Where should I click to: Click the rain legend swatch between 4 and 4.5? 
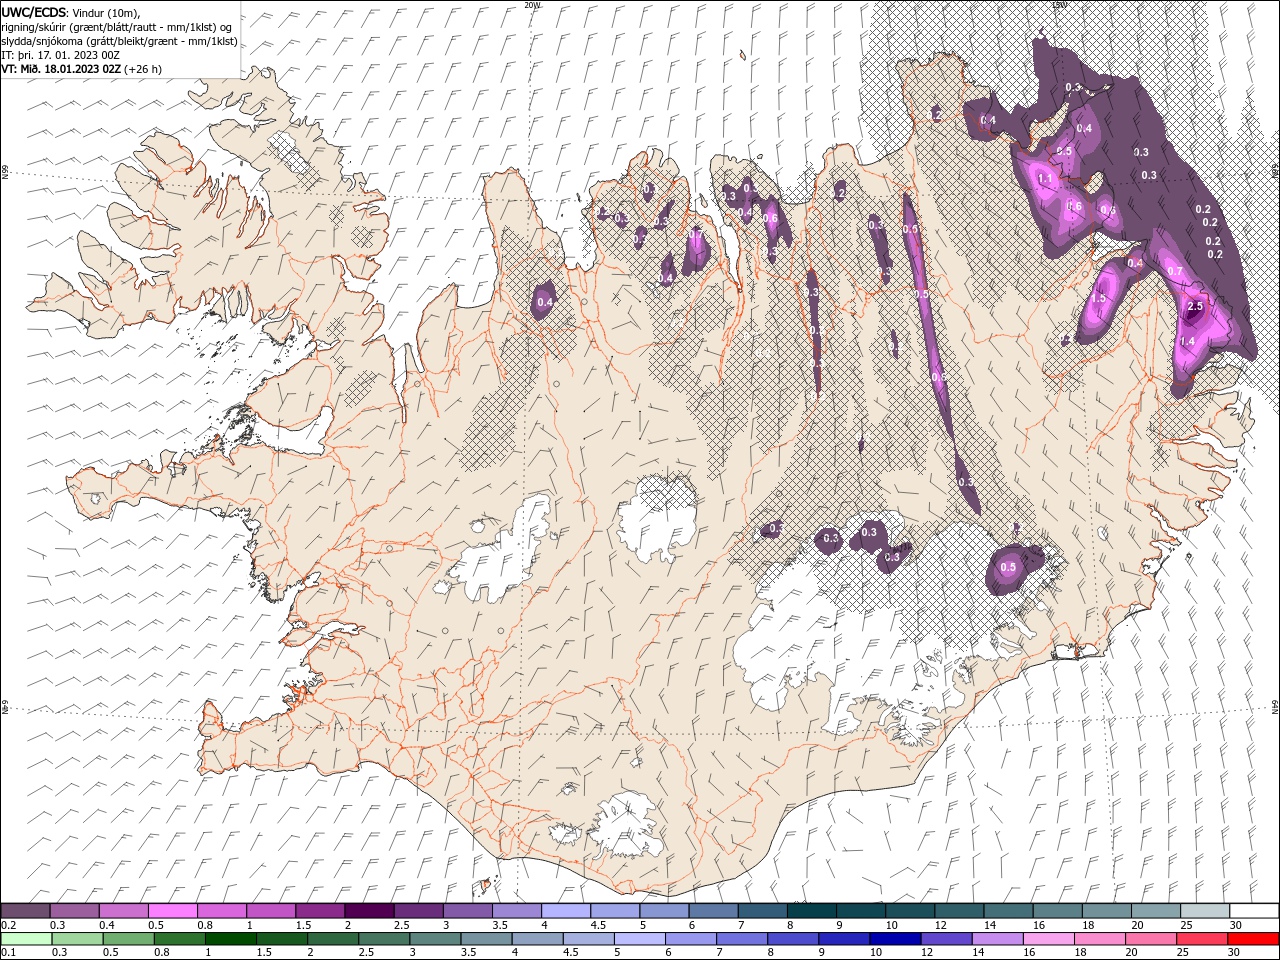point(537,939)
